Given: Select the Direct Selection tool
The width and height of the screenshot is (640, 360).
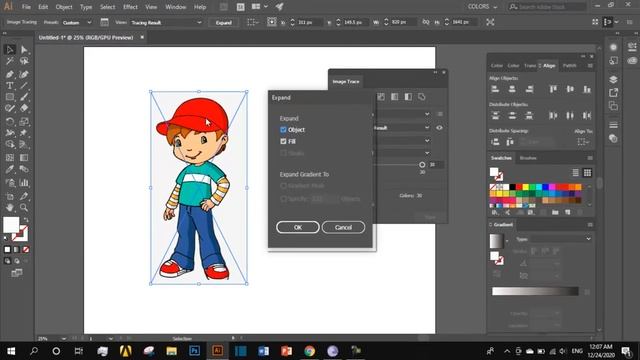Looking at the screenshot, I should point(24,49).
